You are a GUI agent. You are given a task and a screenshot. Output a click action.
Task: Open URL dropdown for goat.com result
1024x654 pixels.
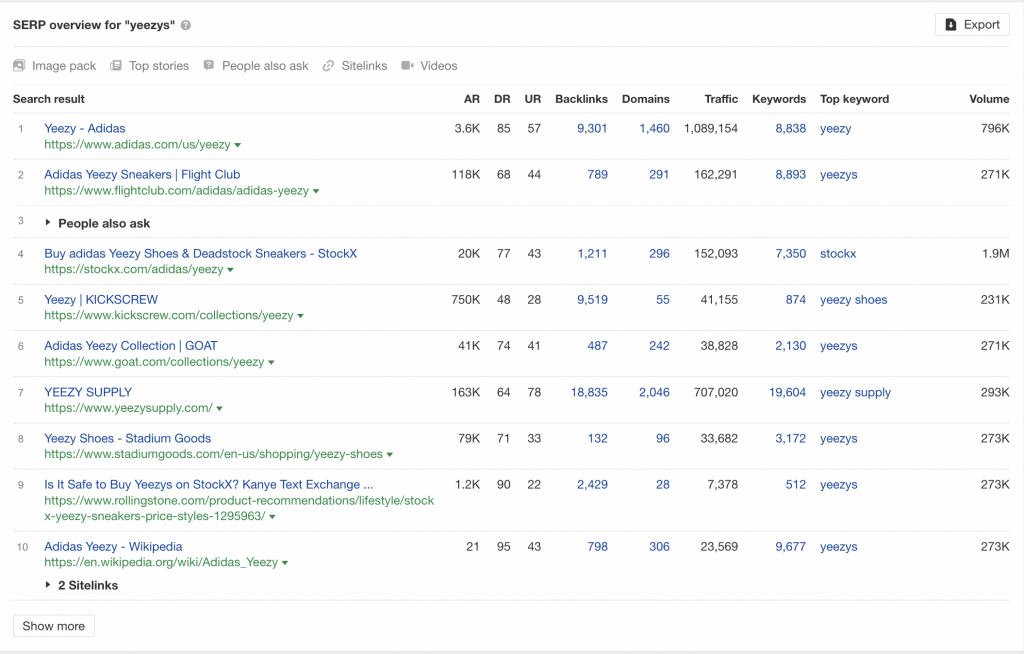pos(271,363)
